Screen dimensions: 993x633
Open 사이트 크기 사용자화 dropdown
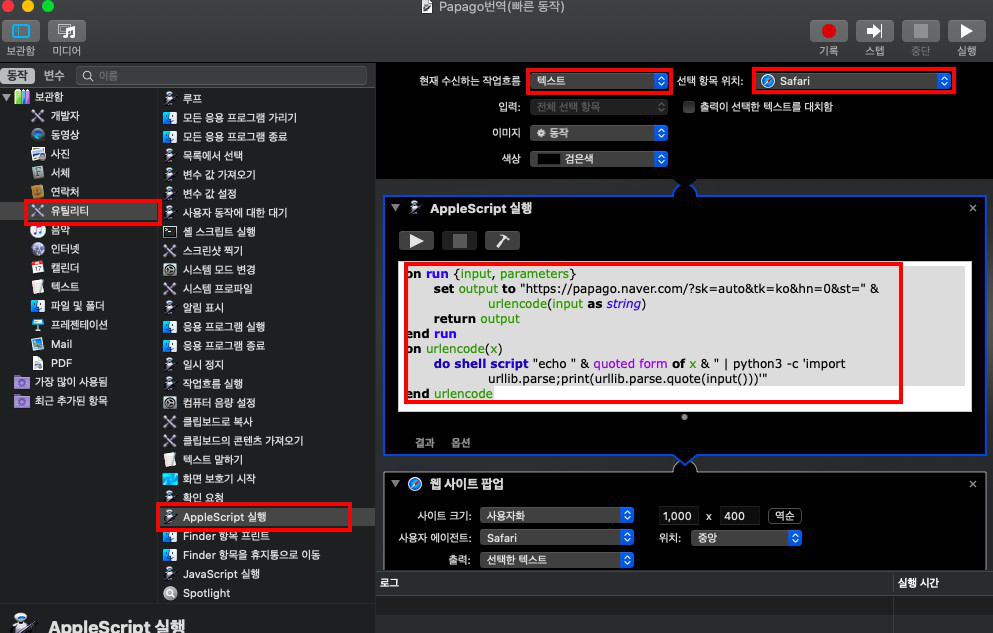point(557,515)
